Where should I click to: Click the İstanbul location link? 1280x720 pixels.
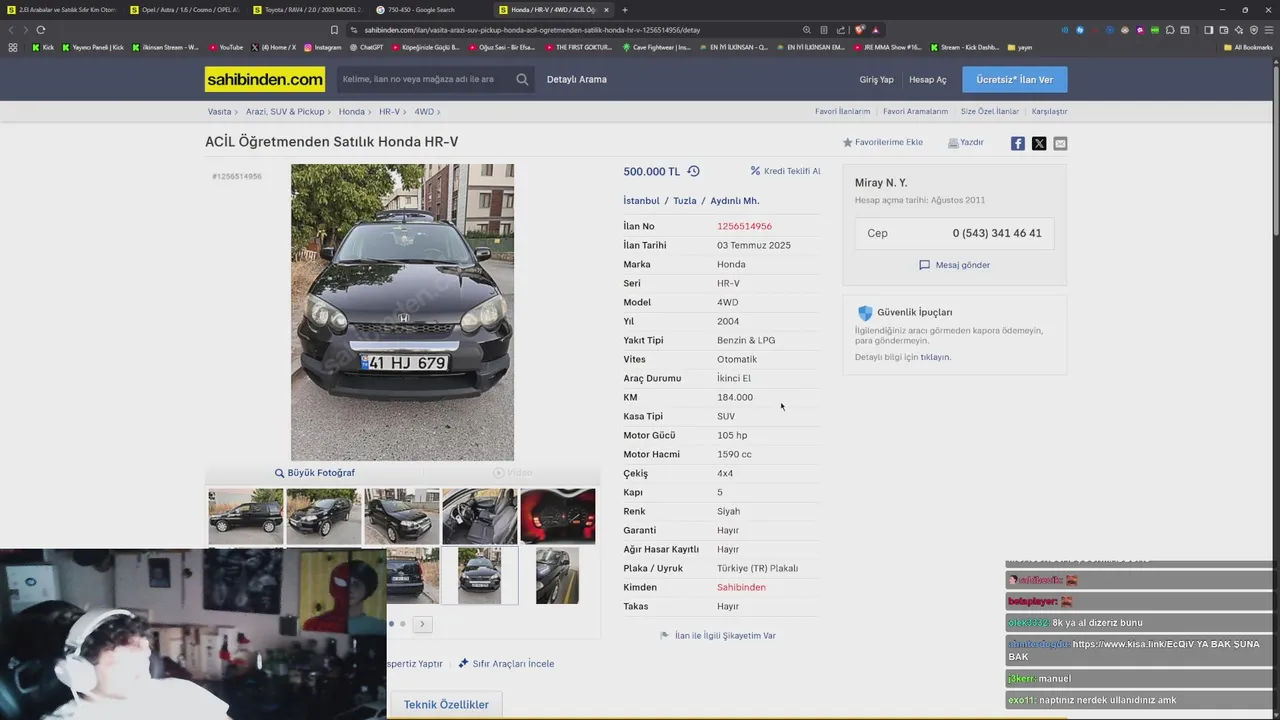coord(642,201)
